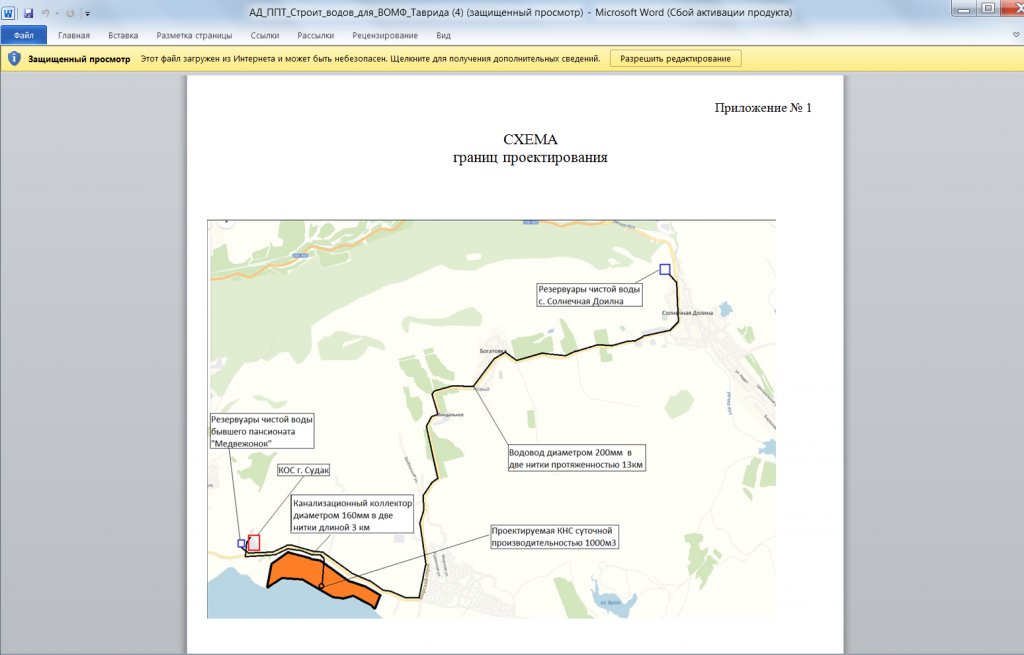This screenshot has height=655, width=1024.
Task: Maximize the Word window
Action: (x=987, y=9)
